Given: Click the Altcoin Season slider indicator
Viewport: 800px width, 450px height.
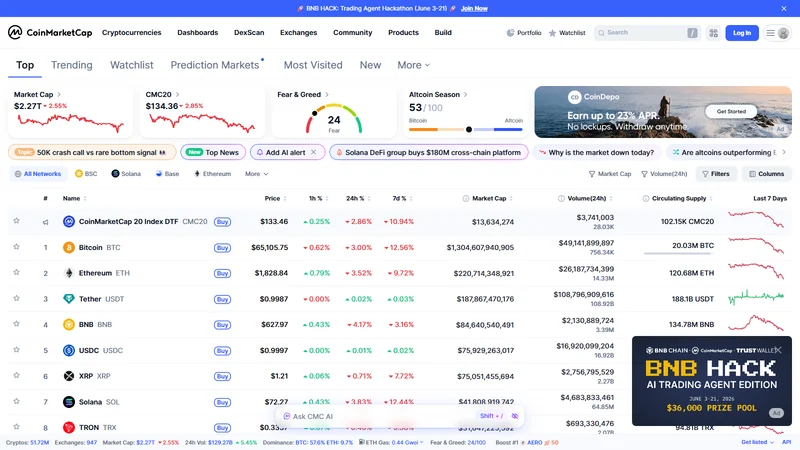Looking at the screenshot, I should [469, 130].
